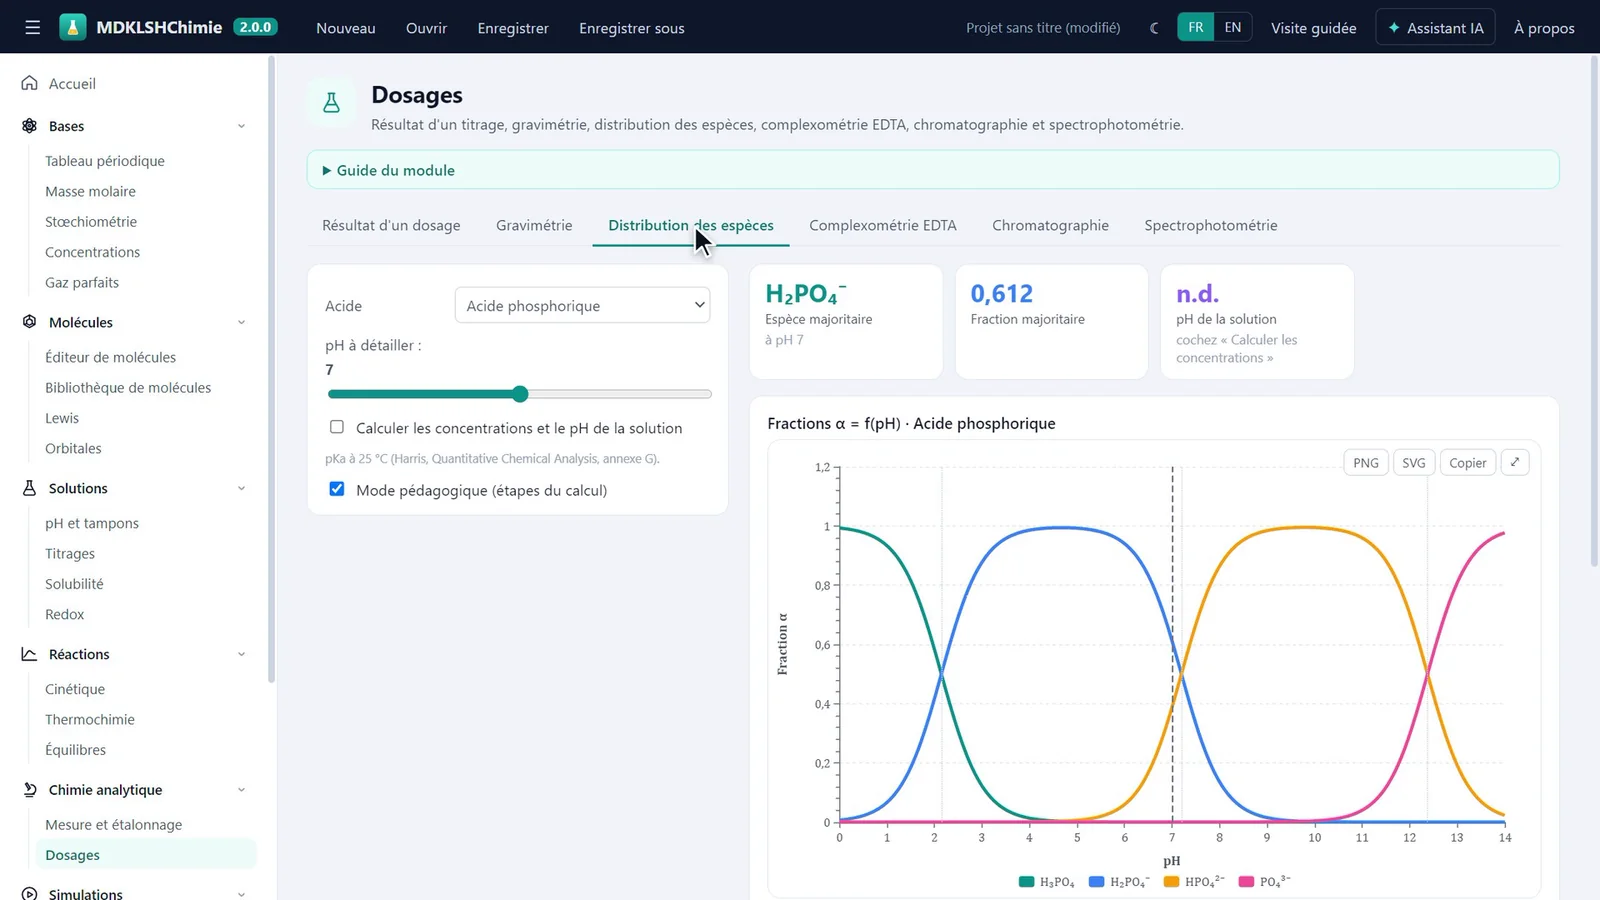The height and width of the screenshot is (900, 1600).
Task: Collapse the Chimie analytique section chevron
Action: pyautogui.click(x=241, y=790)
